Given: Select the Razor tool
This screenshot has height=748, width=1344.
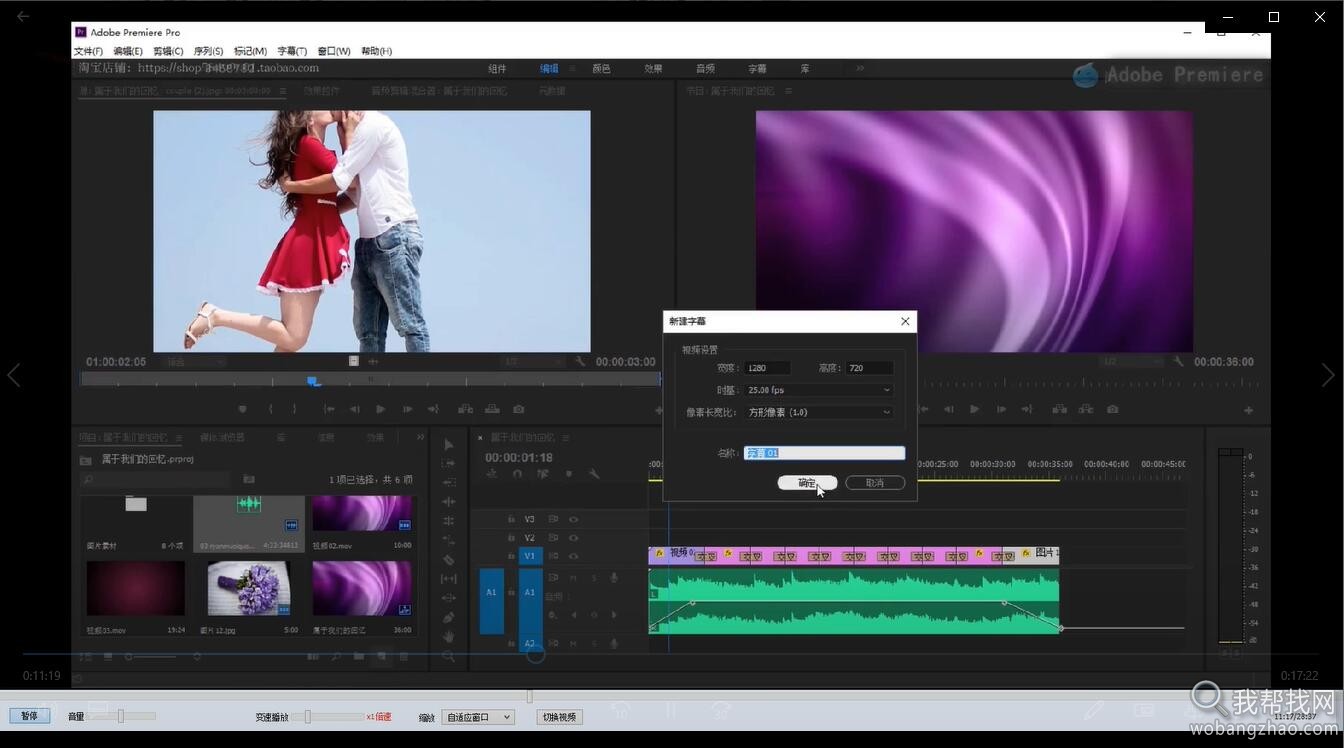Looking at the screenshot, I should (x=449, y=560).
